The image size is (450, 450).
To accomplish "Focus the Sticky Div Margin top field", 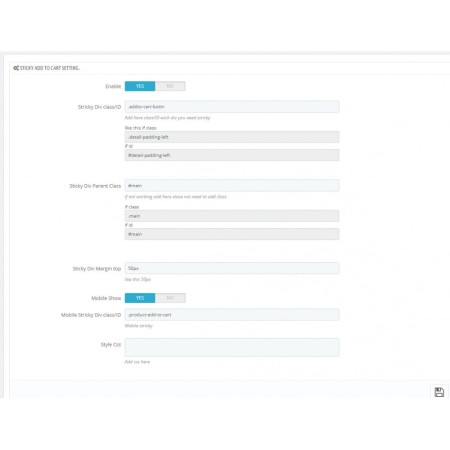I will click(232, 268).
